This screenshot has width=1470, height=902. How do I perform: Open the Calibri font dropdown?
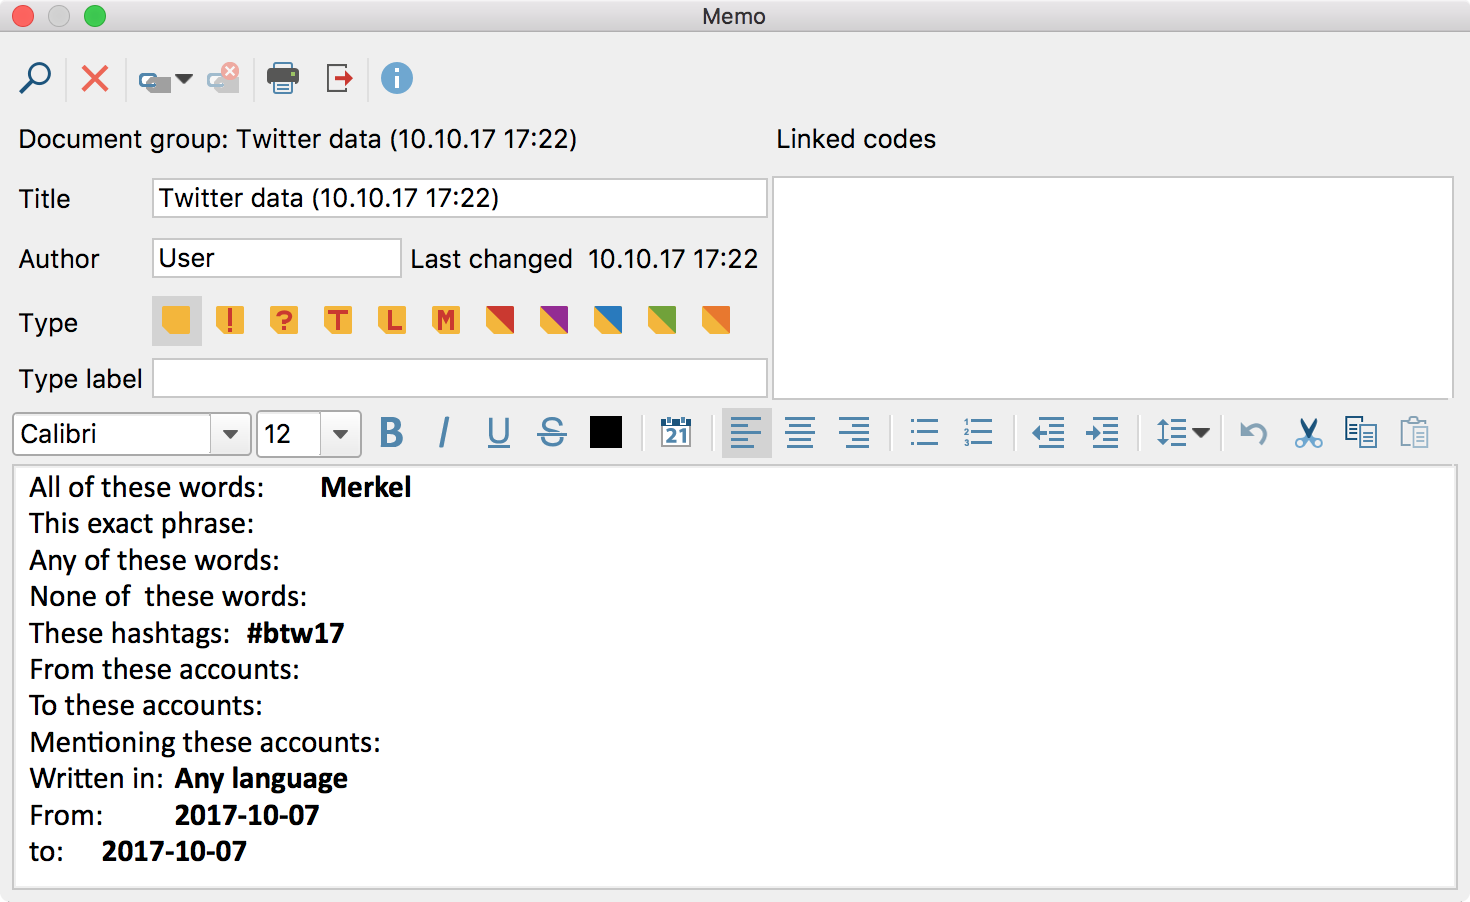click(x=230, y=434)
